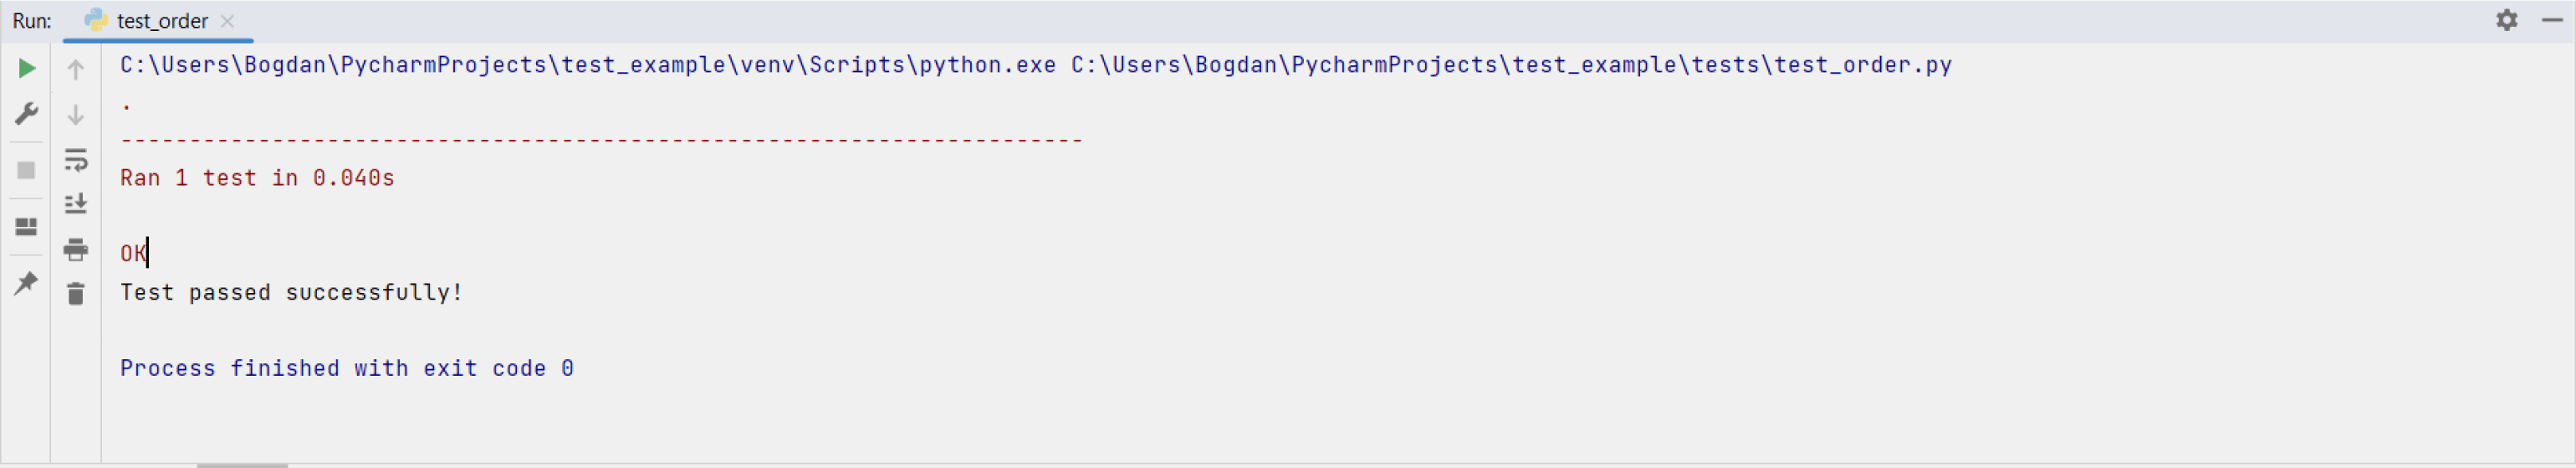The height and width of the screenshot is (468, 2576).
Task: Close the test_order run tab
Action: (x=228, y=21)
